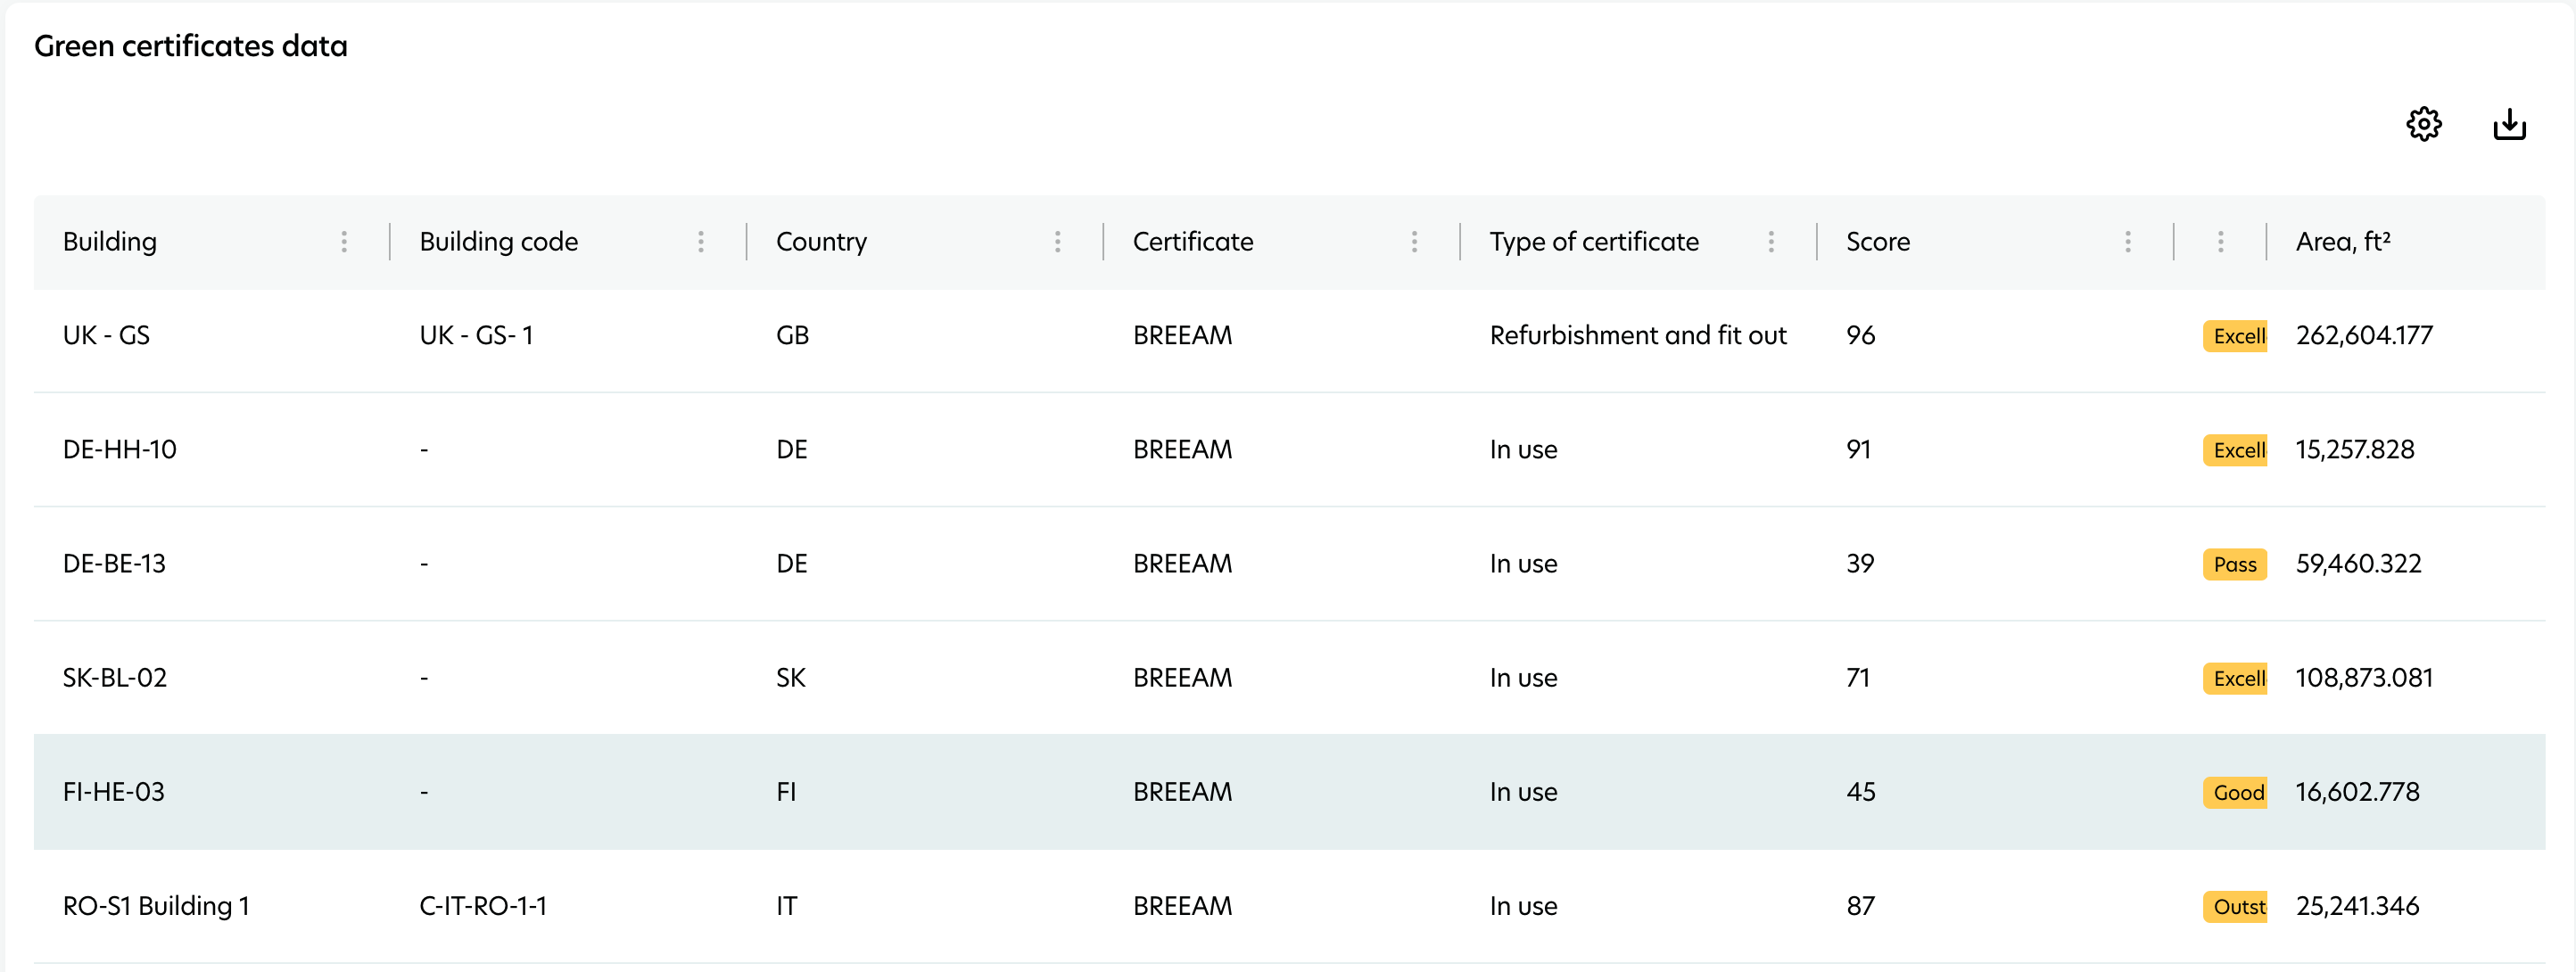The width and height of the screenshot is (2576, 972).
Task: Click the Pass rating badge for DE-BE-13
Action: coord(2234,564)
